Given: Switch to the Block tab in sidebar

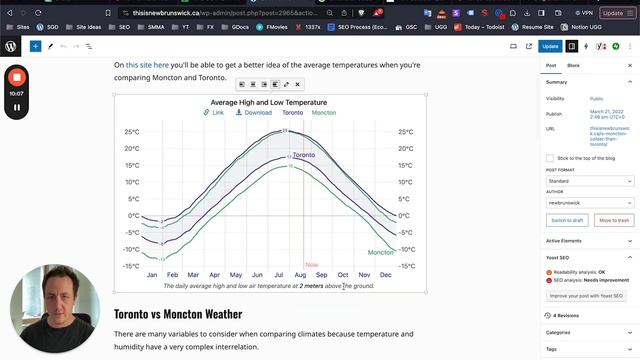Looking at the screenshot, I should point(573,66).
